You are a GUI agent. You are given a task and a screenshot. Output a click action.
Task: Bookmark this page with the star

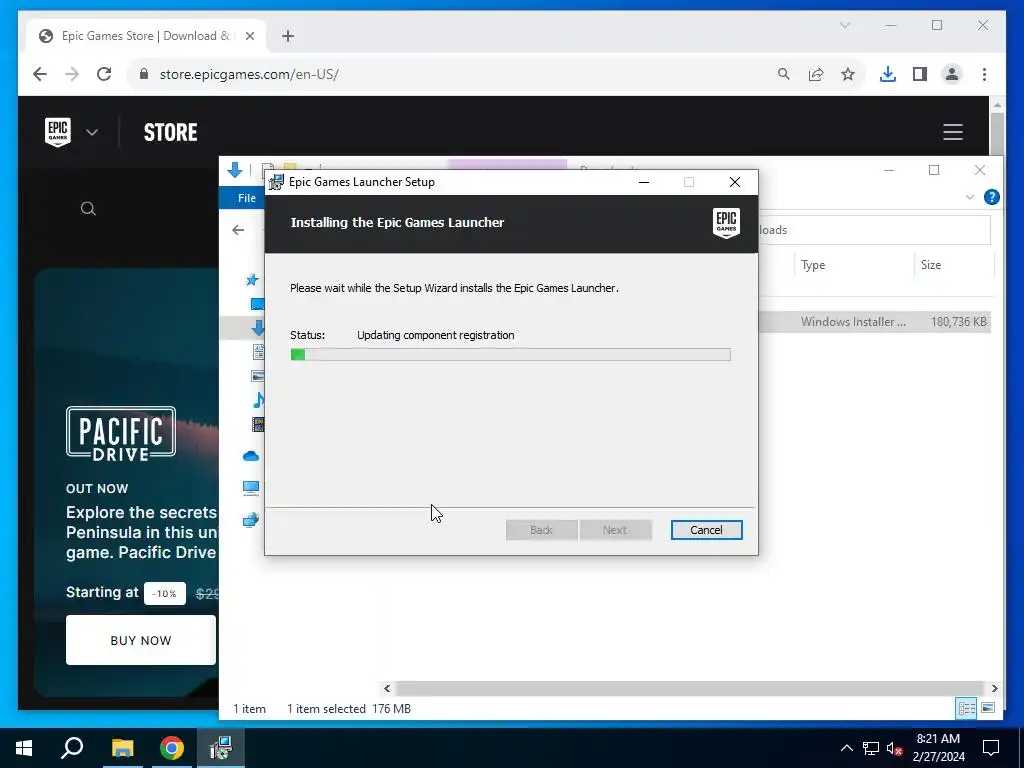click(x=848, y=74)
